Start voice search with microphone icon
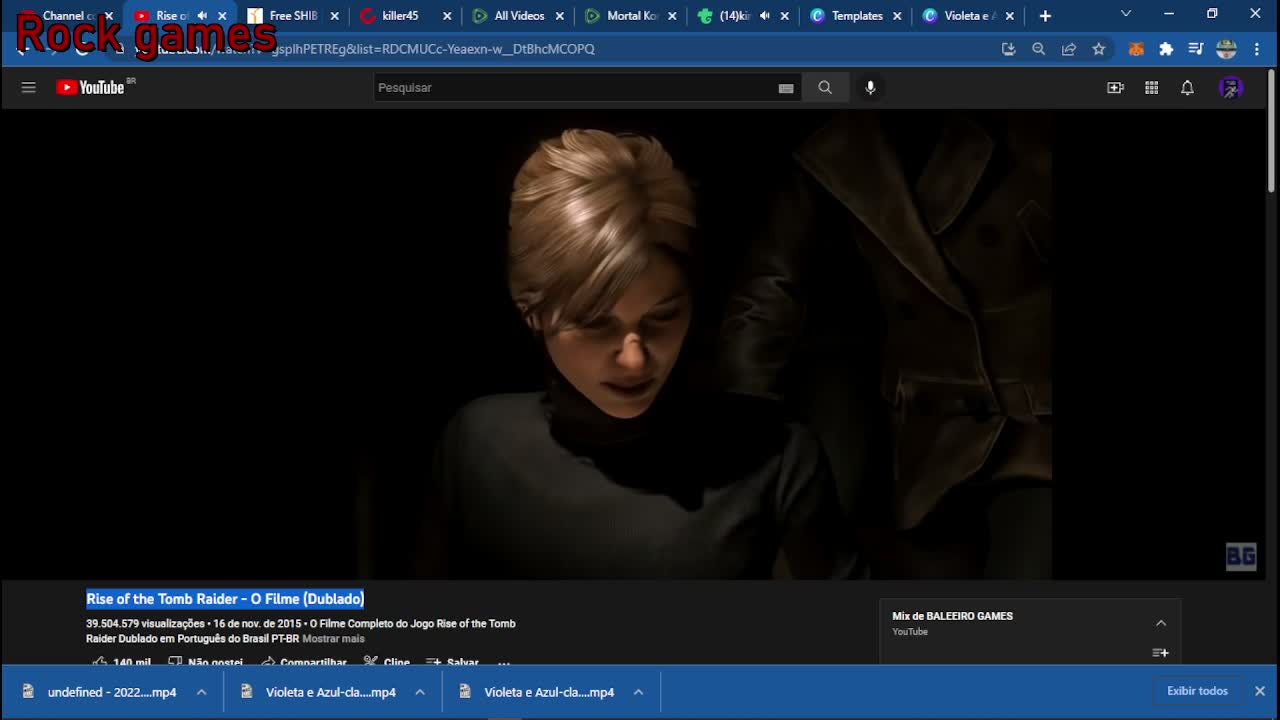1280x720 pixels. tap(870, 88)
